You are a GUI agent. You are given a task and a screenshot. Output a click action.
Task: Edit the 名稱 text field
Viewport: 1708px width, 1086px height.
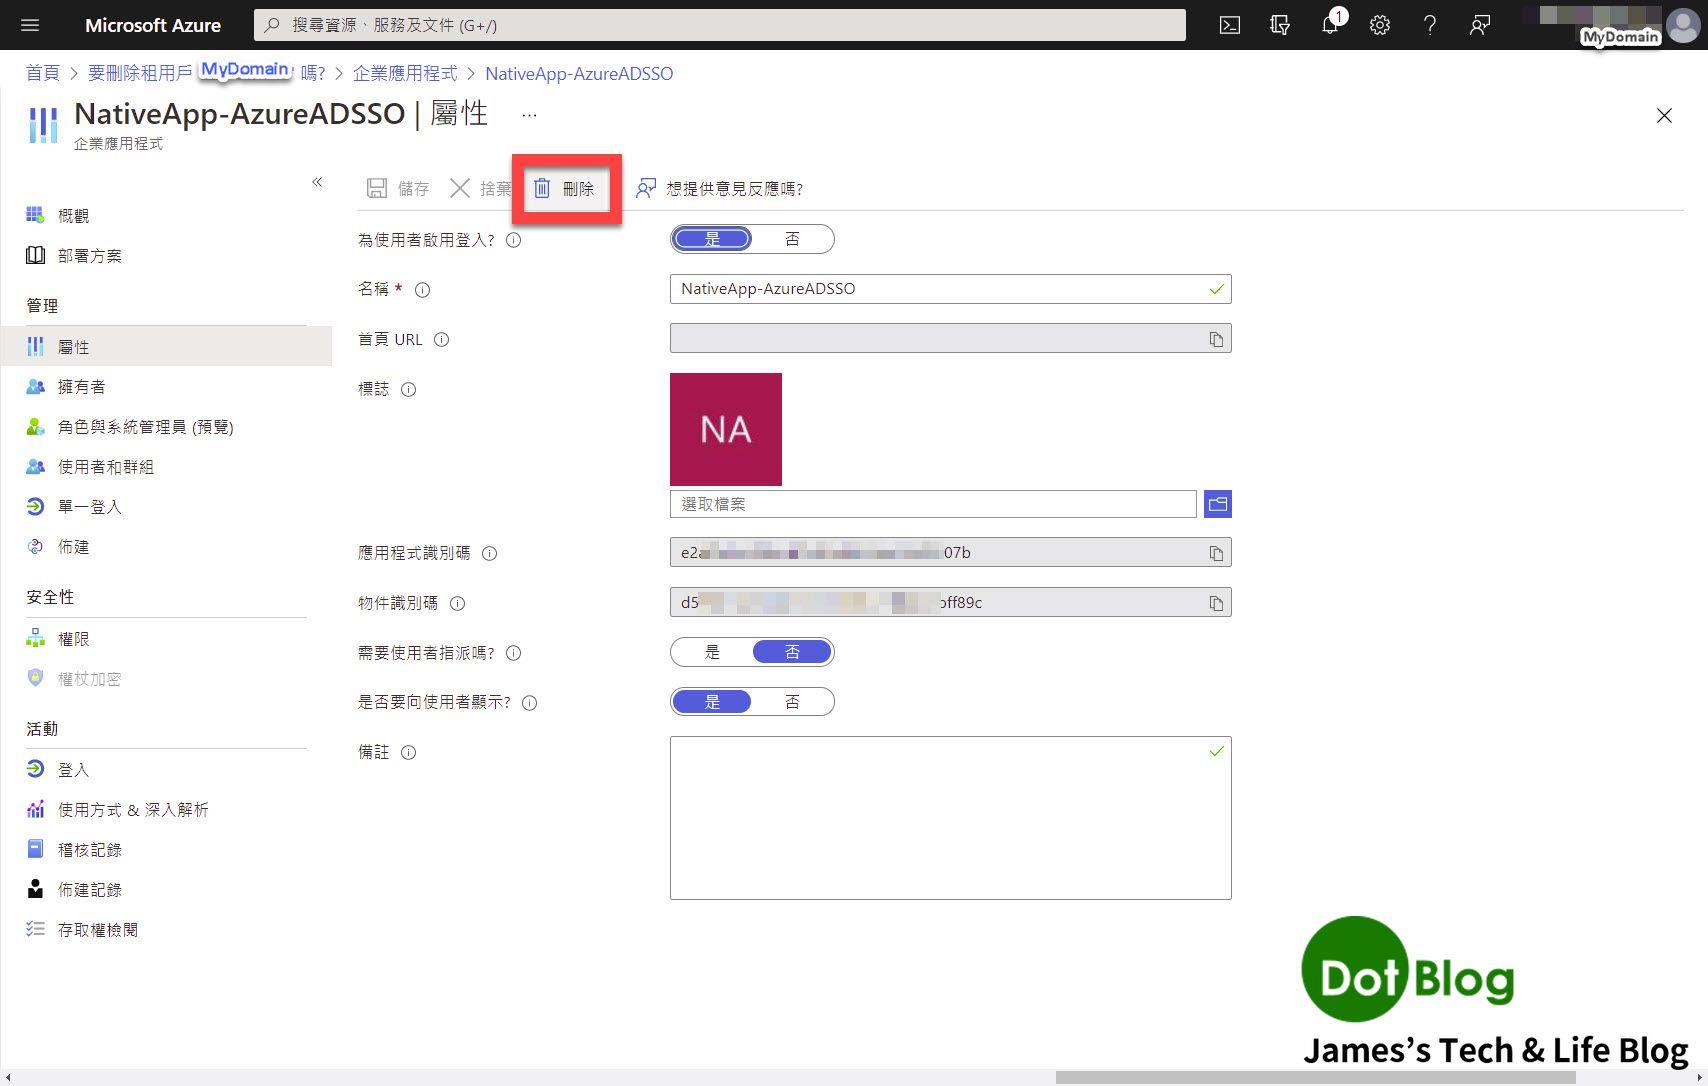pos(950,289)
